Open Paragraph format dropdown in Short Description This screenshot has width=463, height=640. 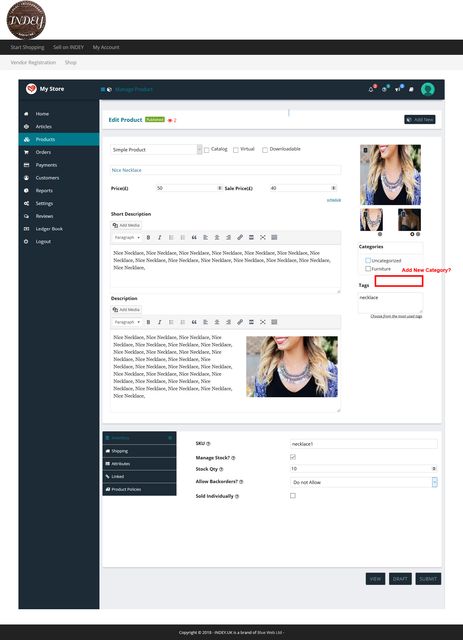point(127,238)
